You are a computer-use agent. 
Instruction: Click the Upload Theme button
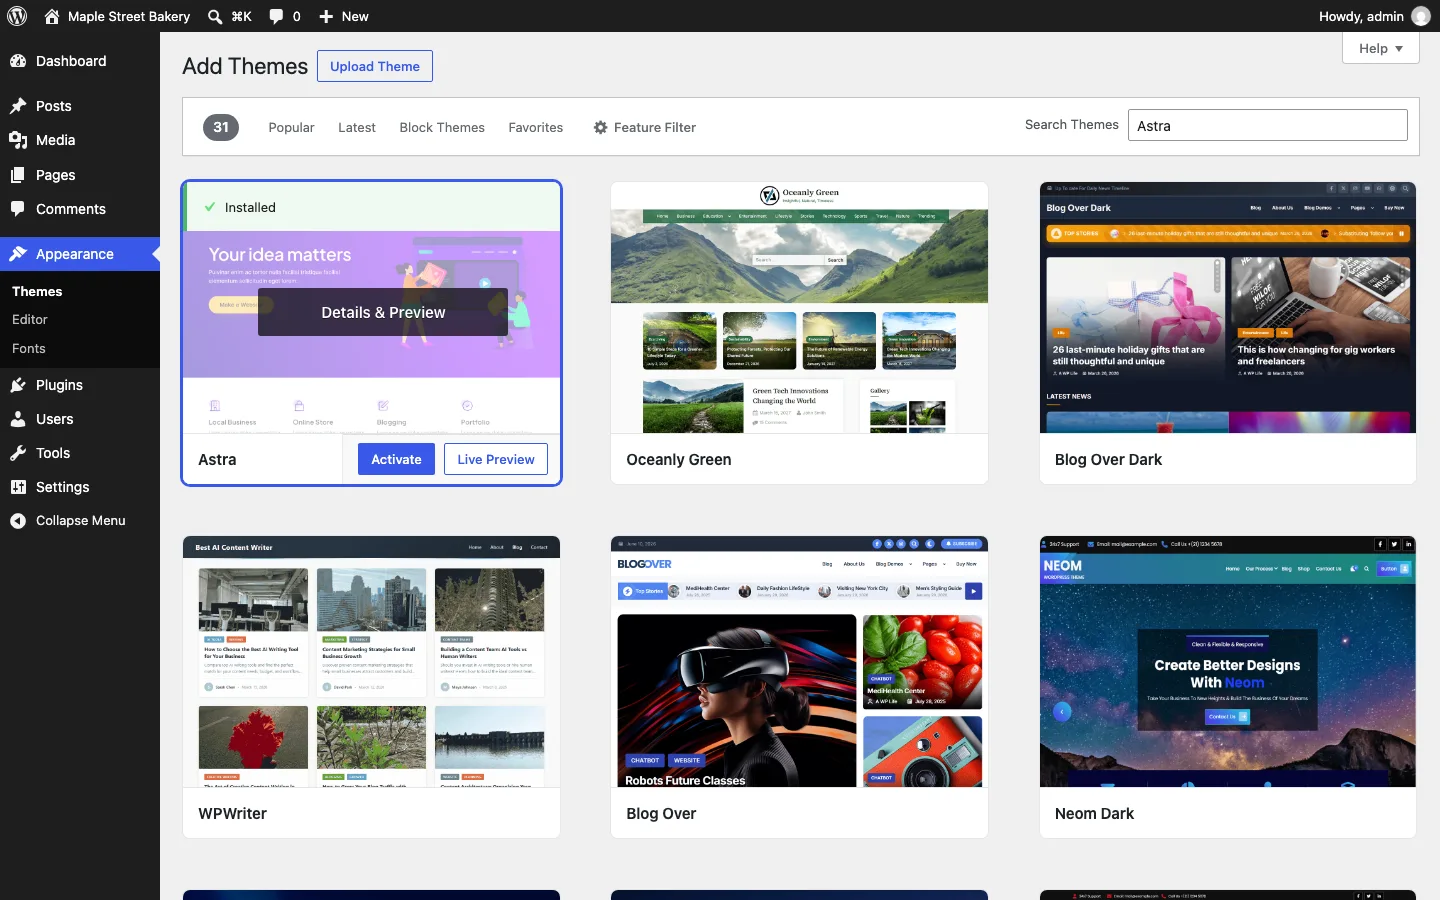pos(375,66)
